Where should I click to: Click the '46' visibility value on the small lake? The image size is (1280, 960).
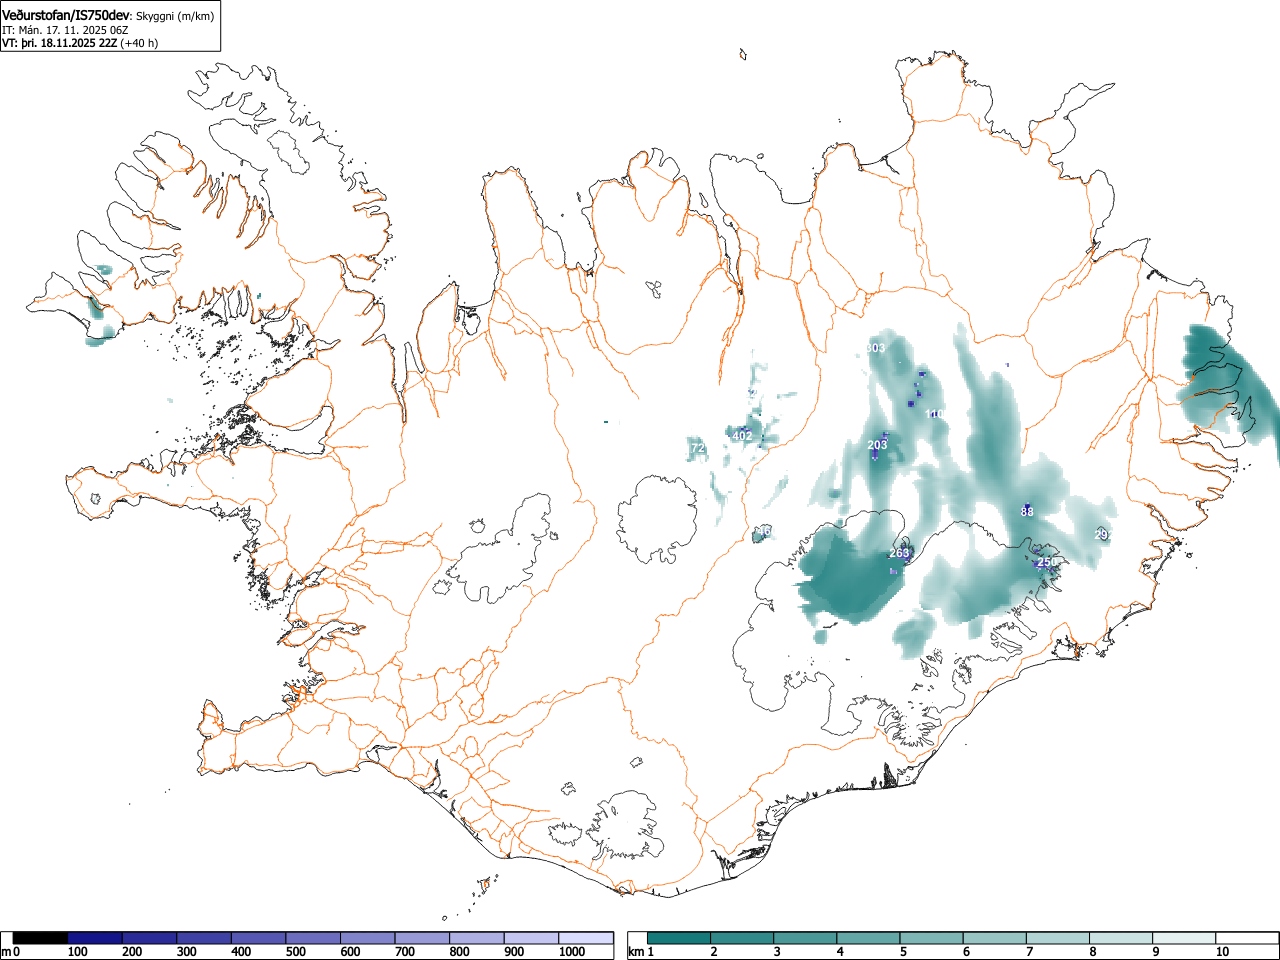(x=764, y=531)
